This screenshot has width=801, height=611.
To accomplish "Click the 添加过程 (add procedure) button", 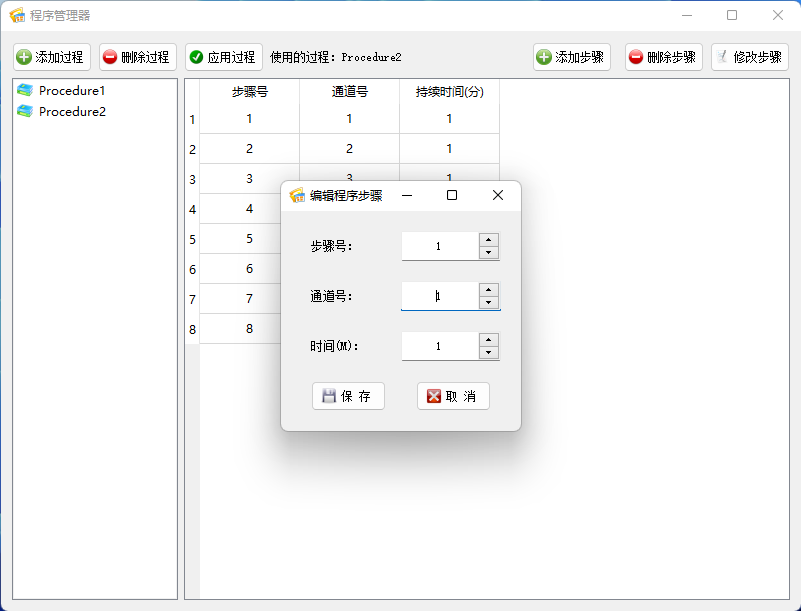I will [x=52, y=57].
